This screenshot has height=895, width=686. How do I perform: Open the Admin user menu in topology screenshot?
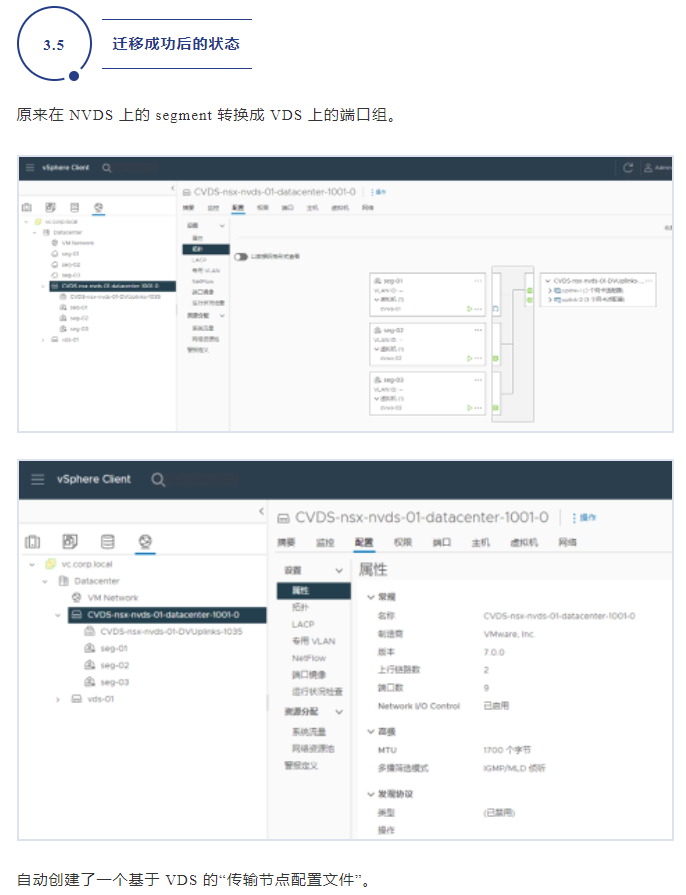point(657,168)
